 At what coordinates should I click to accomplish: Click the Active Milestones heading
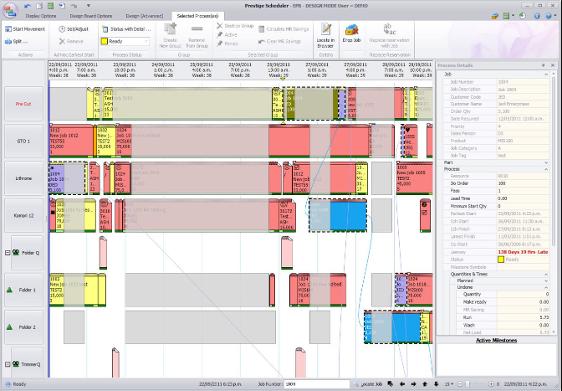coord(496,340)
